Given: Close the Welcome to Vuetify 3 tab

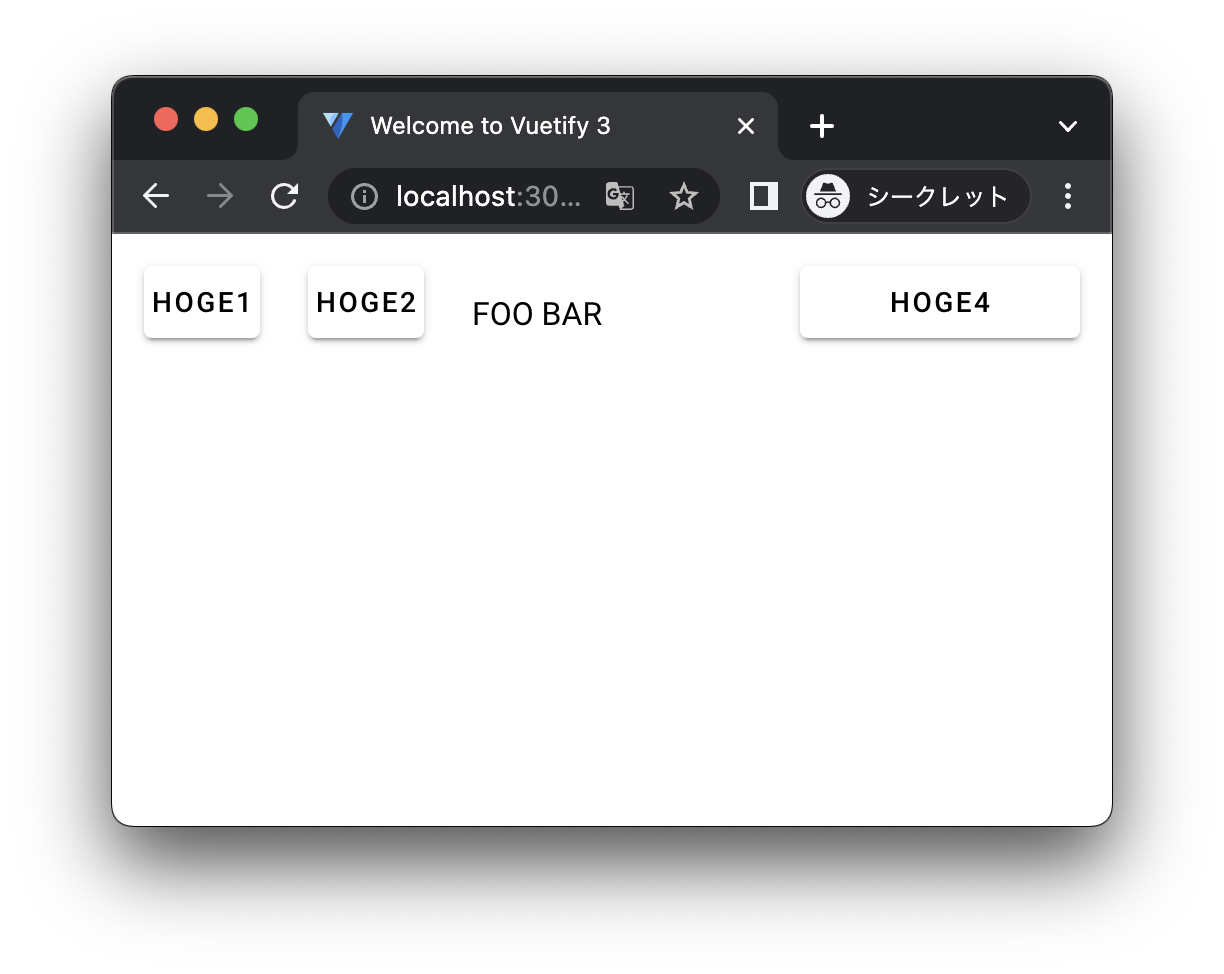Looking at the screenshot, I should (746, 126).
